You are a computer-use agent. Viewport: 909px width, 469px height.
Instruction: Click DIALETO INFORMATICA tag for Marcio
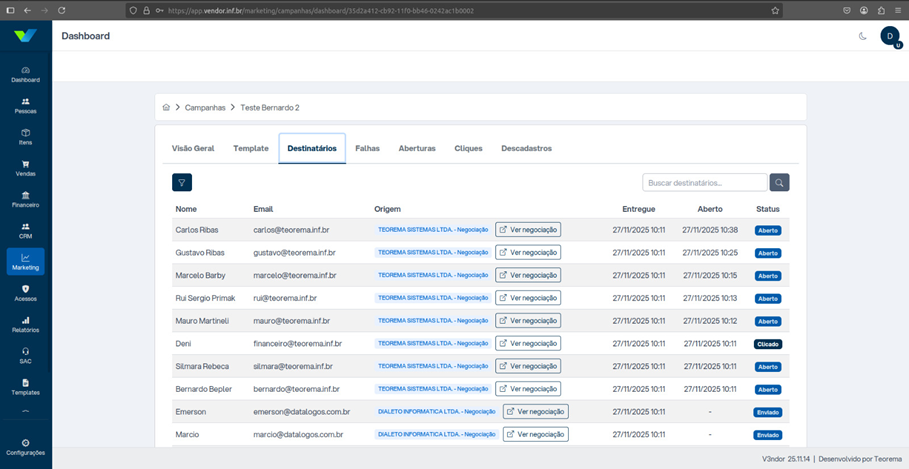click(437, 434)
